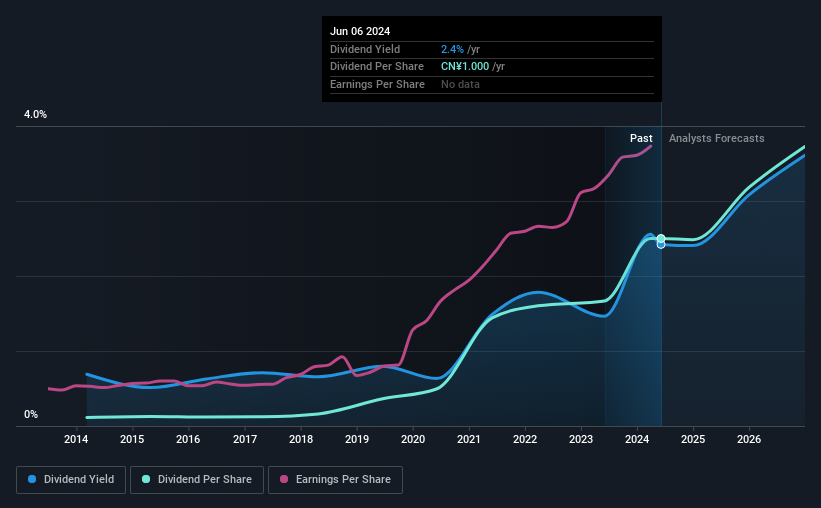821x508 pixels.
Task: Click the CN¥1.000 Dividend Per Share value
Action: [x=465, y=67]
